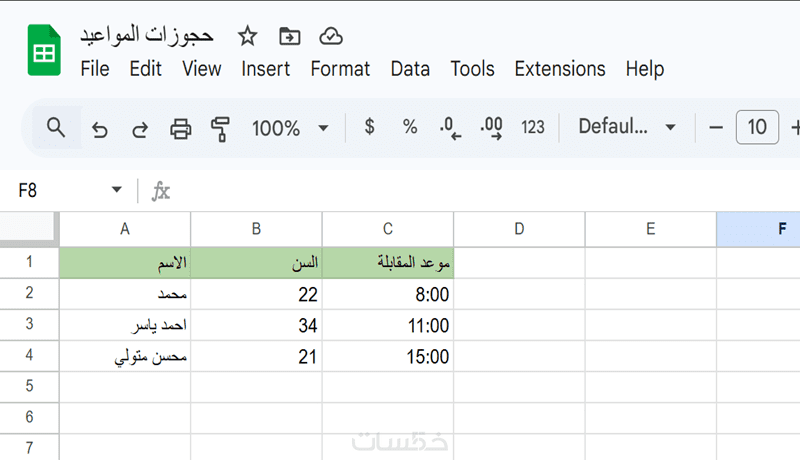
Task: Click the font size field showing 10
Action: [757, 127]
